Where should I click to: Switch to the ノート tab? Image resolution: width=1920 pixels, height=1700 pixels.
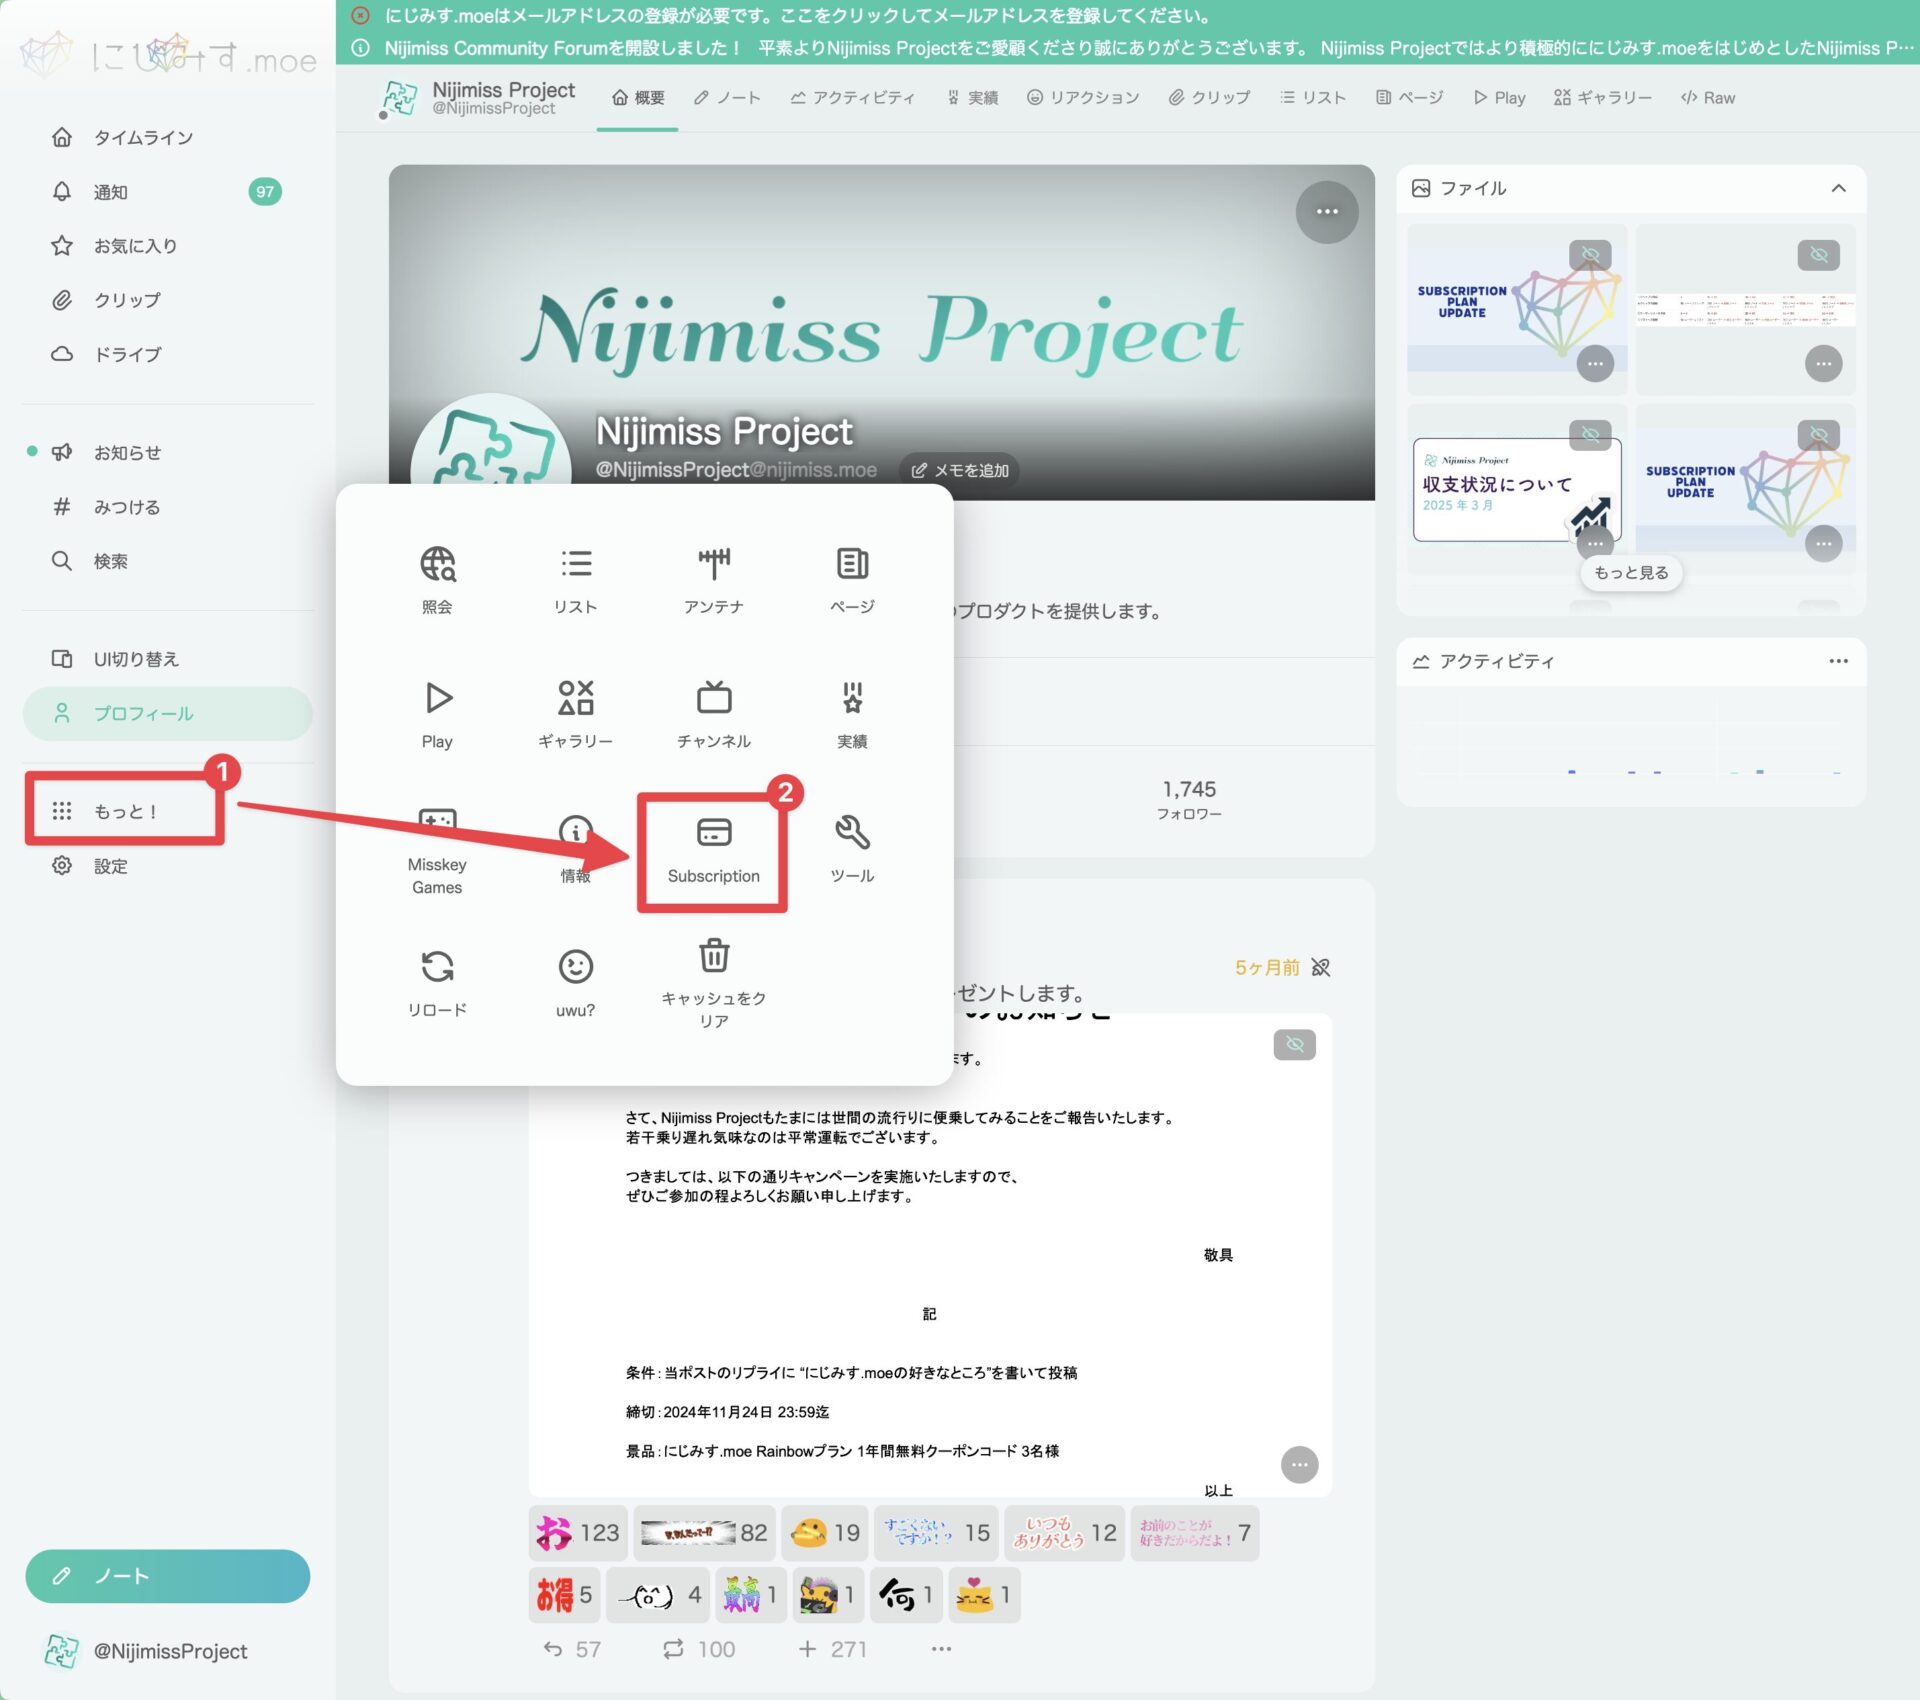tap(727, 97)
